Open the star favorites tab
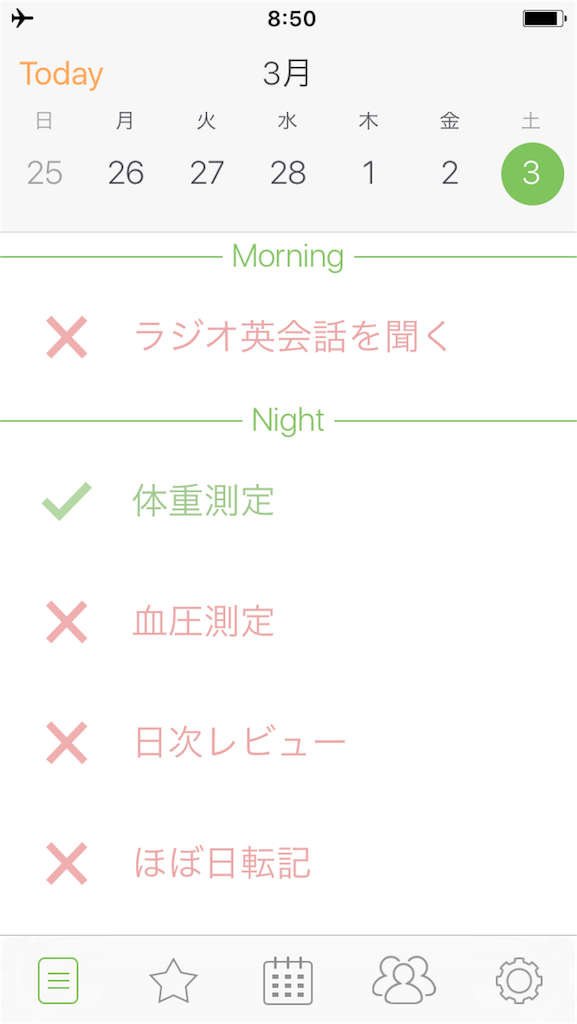This screenshot has height=1024, width=577. click(173, 980)
